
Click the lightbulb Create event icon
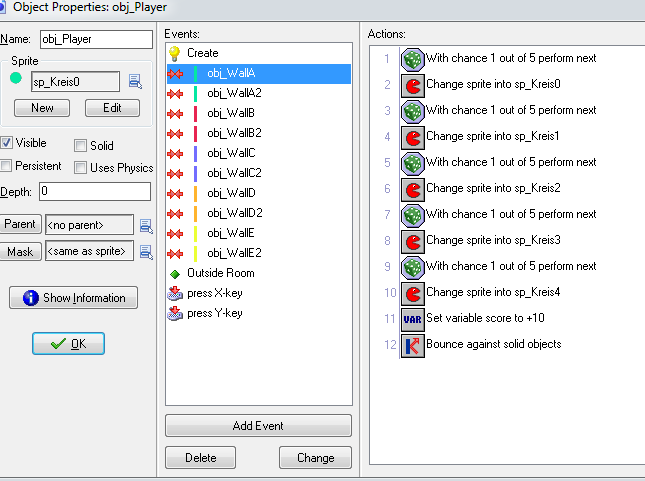click(x=174, y=53)
